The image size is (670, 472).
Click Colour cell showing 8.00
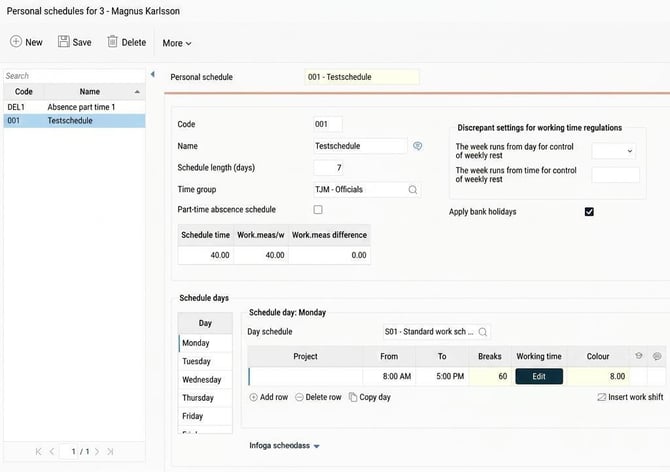pos(598,376)
